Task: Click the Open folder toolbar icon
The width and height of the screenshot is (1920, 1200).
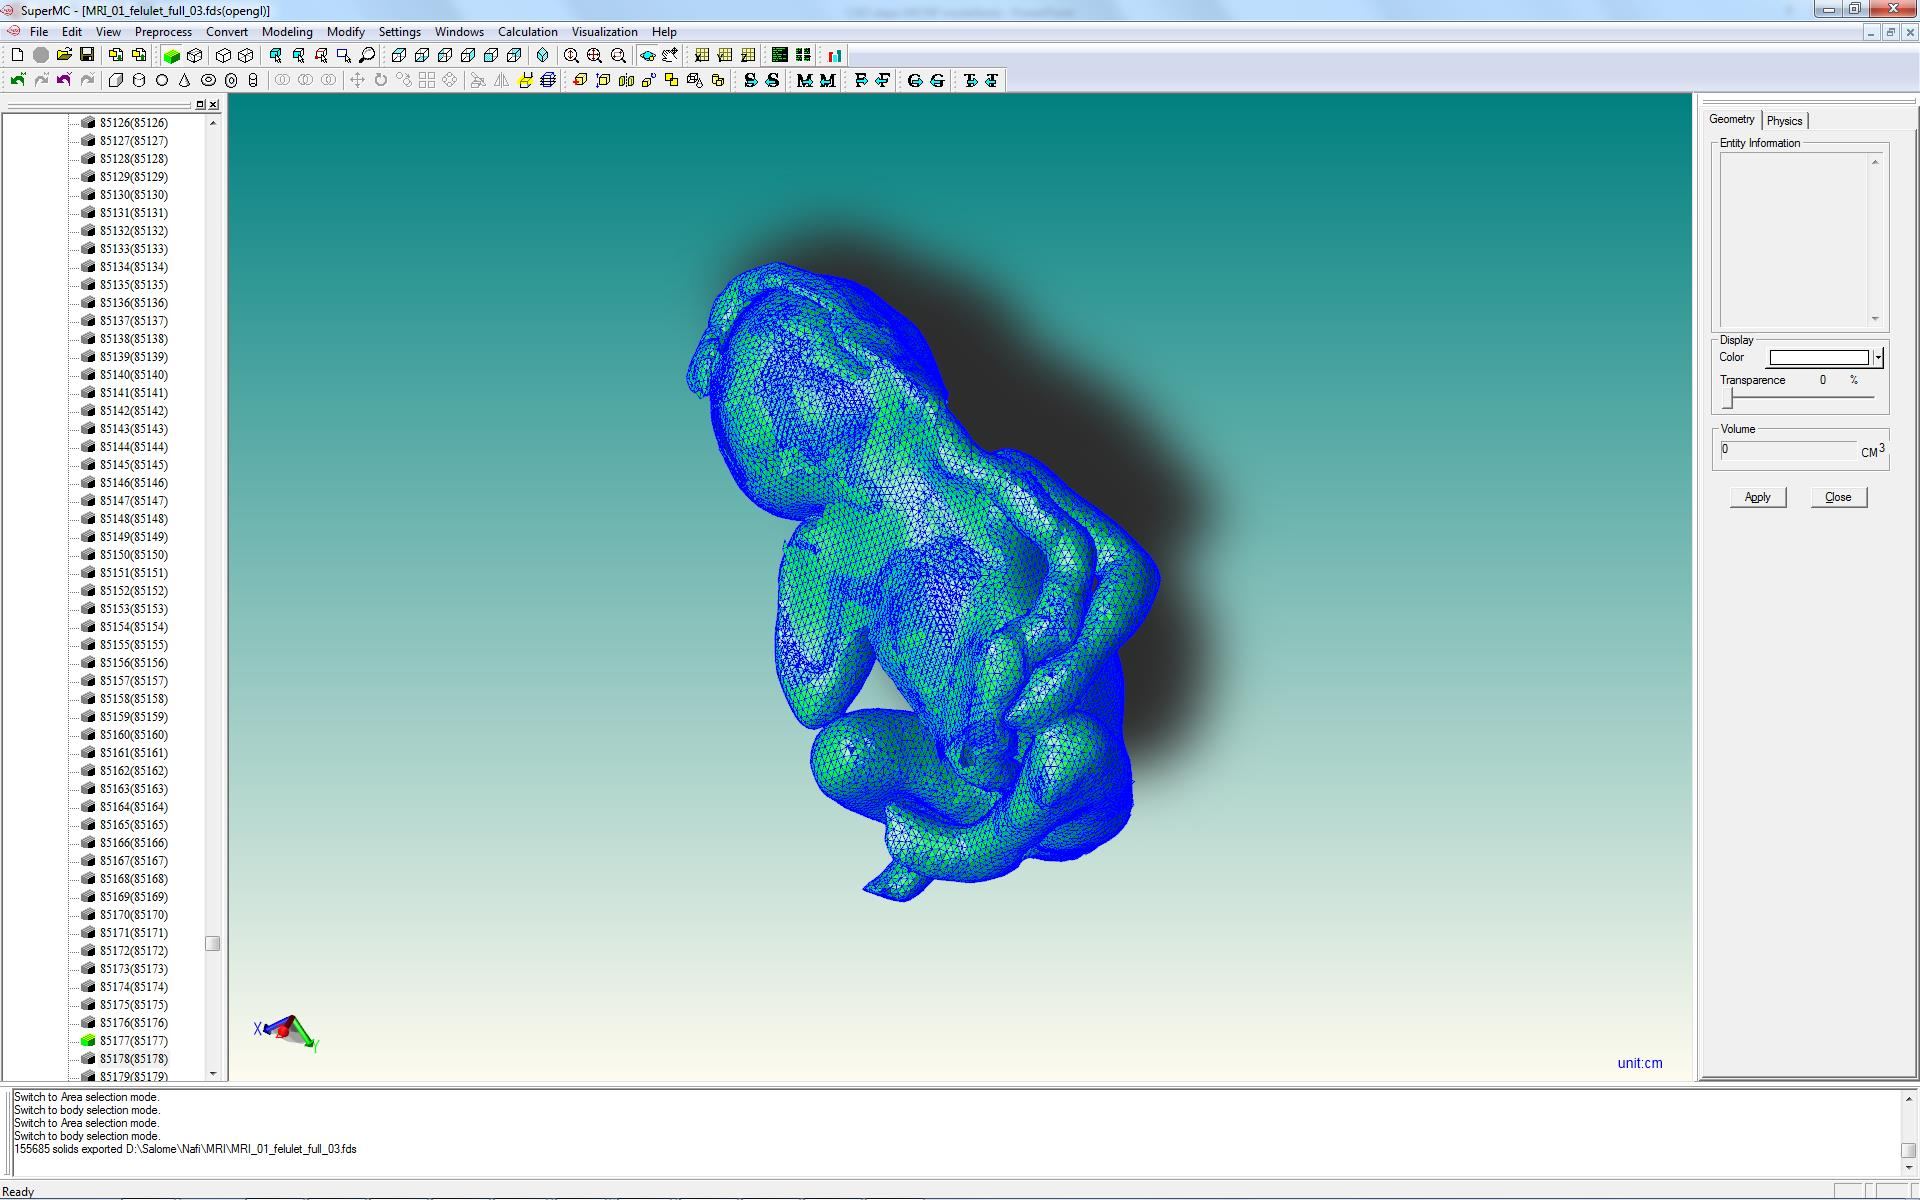Action: pos(64,55)
